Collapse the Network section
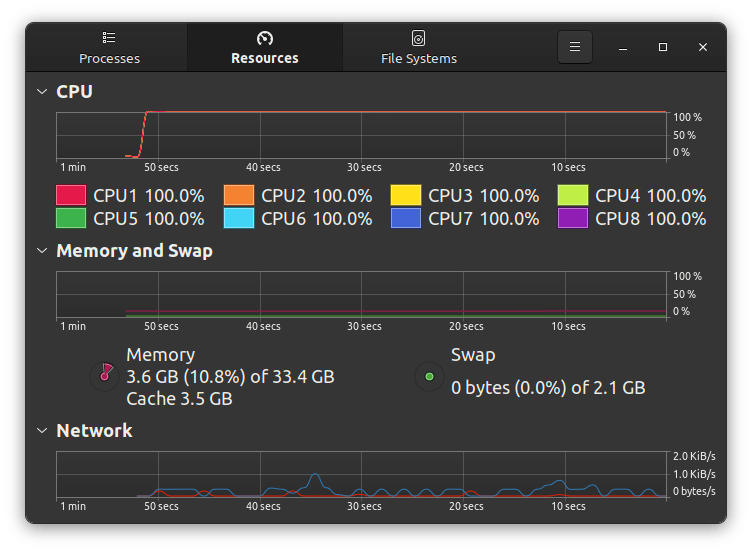Image resolution: width=752 pixels, height=552 pixels. coord(42,431)
